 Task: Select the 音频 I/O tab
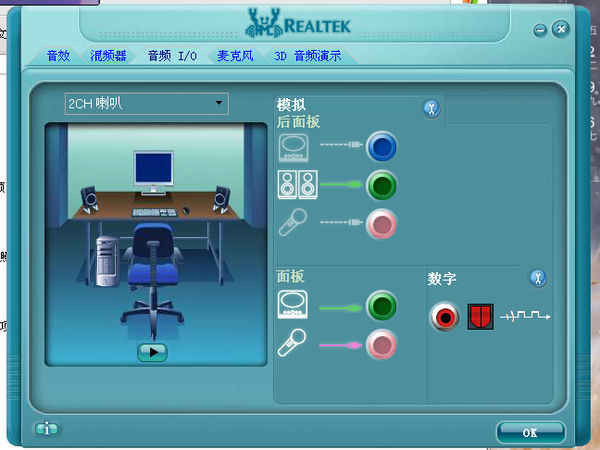(x=172, y=56)
